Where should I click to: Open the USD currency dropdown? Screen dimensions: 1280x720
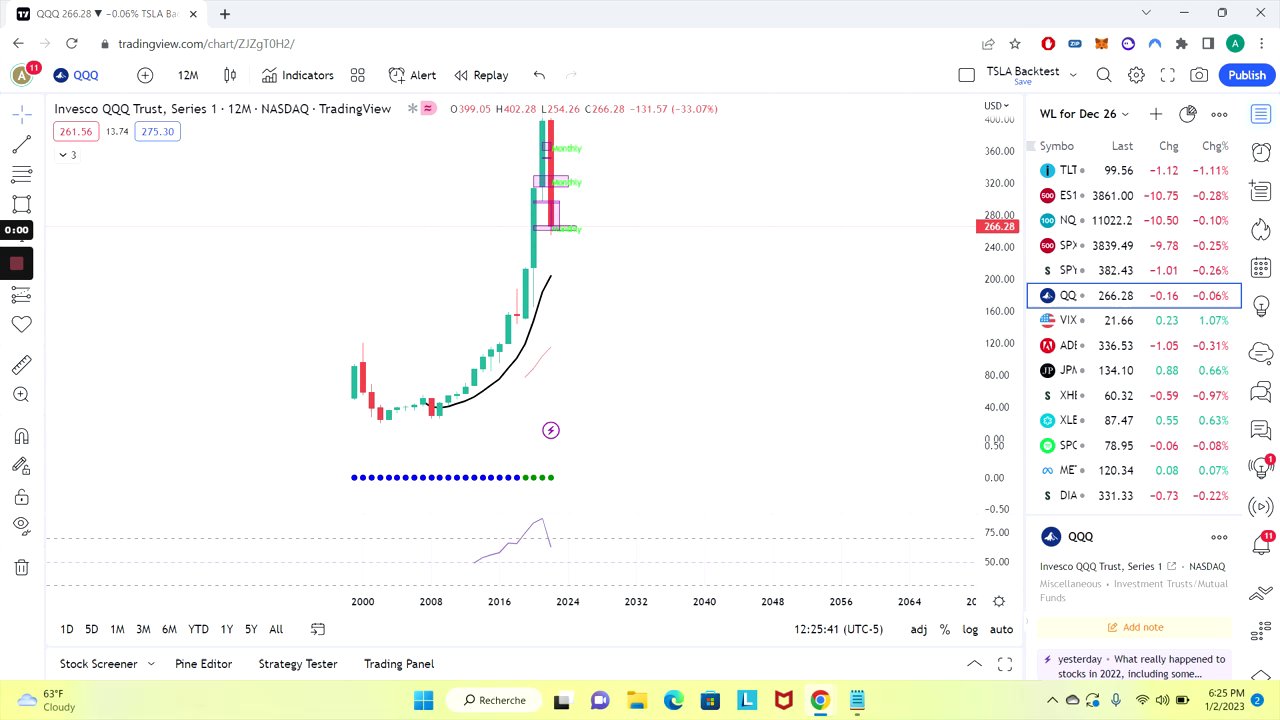click(995, 106)
